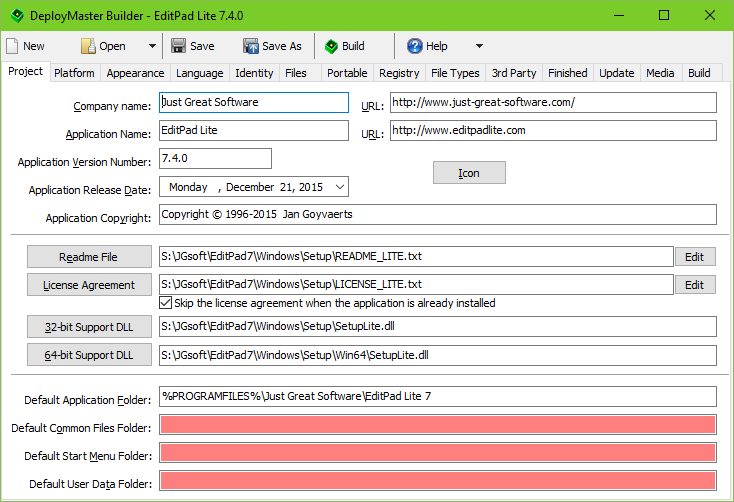734x502 pixels.
Task: Toggle Skip the license agreement checkbox
Action: 165,303
